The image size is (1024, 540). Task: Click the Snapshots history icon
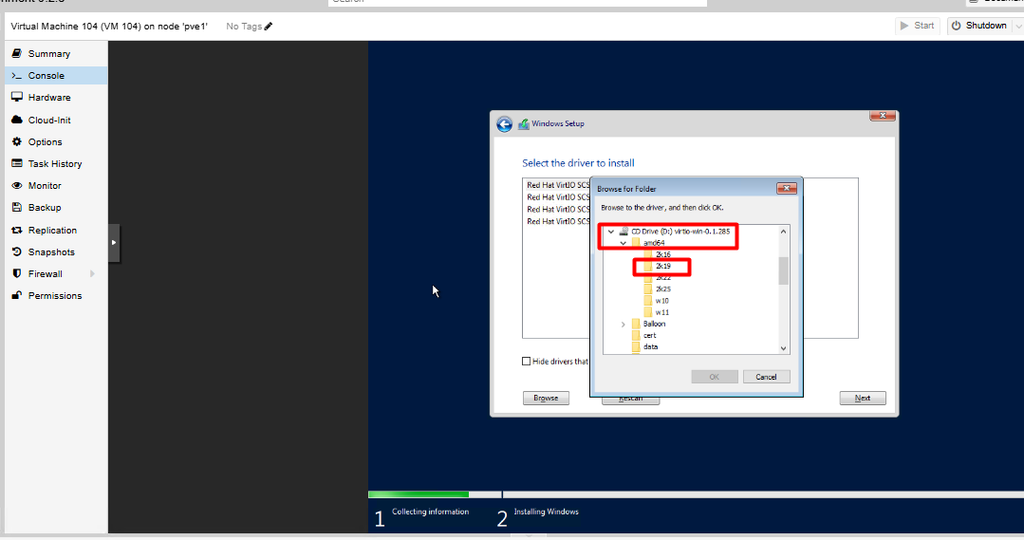[17, 252]
